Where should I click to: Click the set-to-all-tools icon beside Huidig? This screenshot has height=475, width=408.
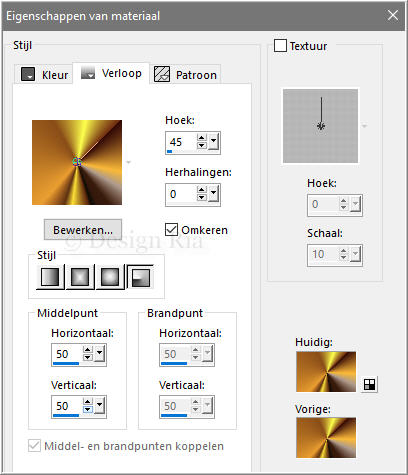pos(369,384)
